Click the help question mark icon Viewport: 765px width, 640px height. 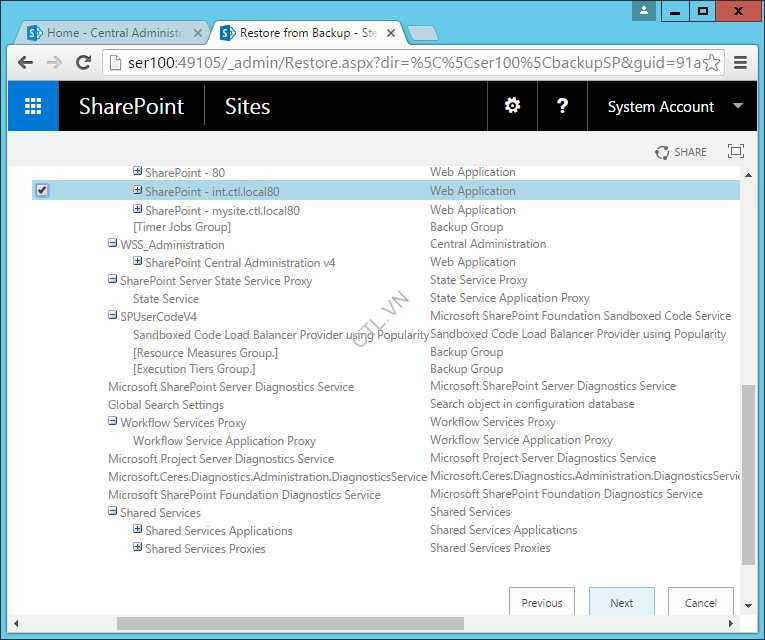coord(562,106)
